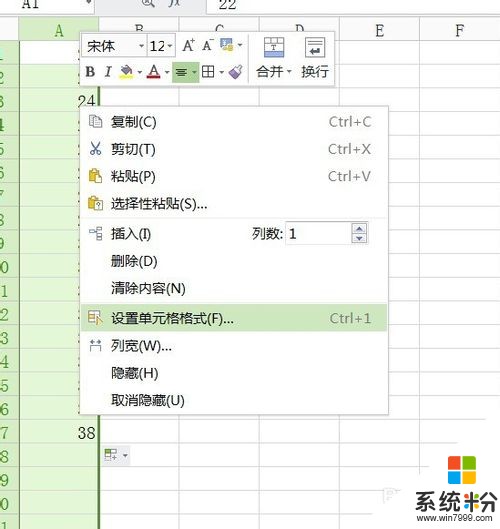Click the increase font size icon
This screenshot has width=500, height=529.
188,45
